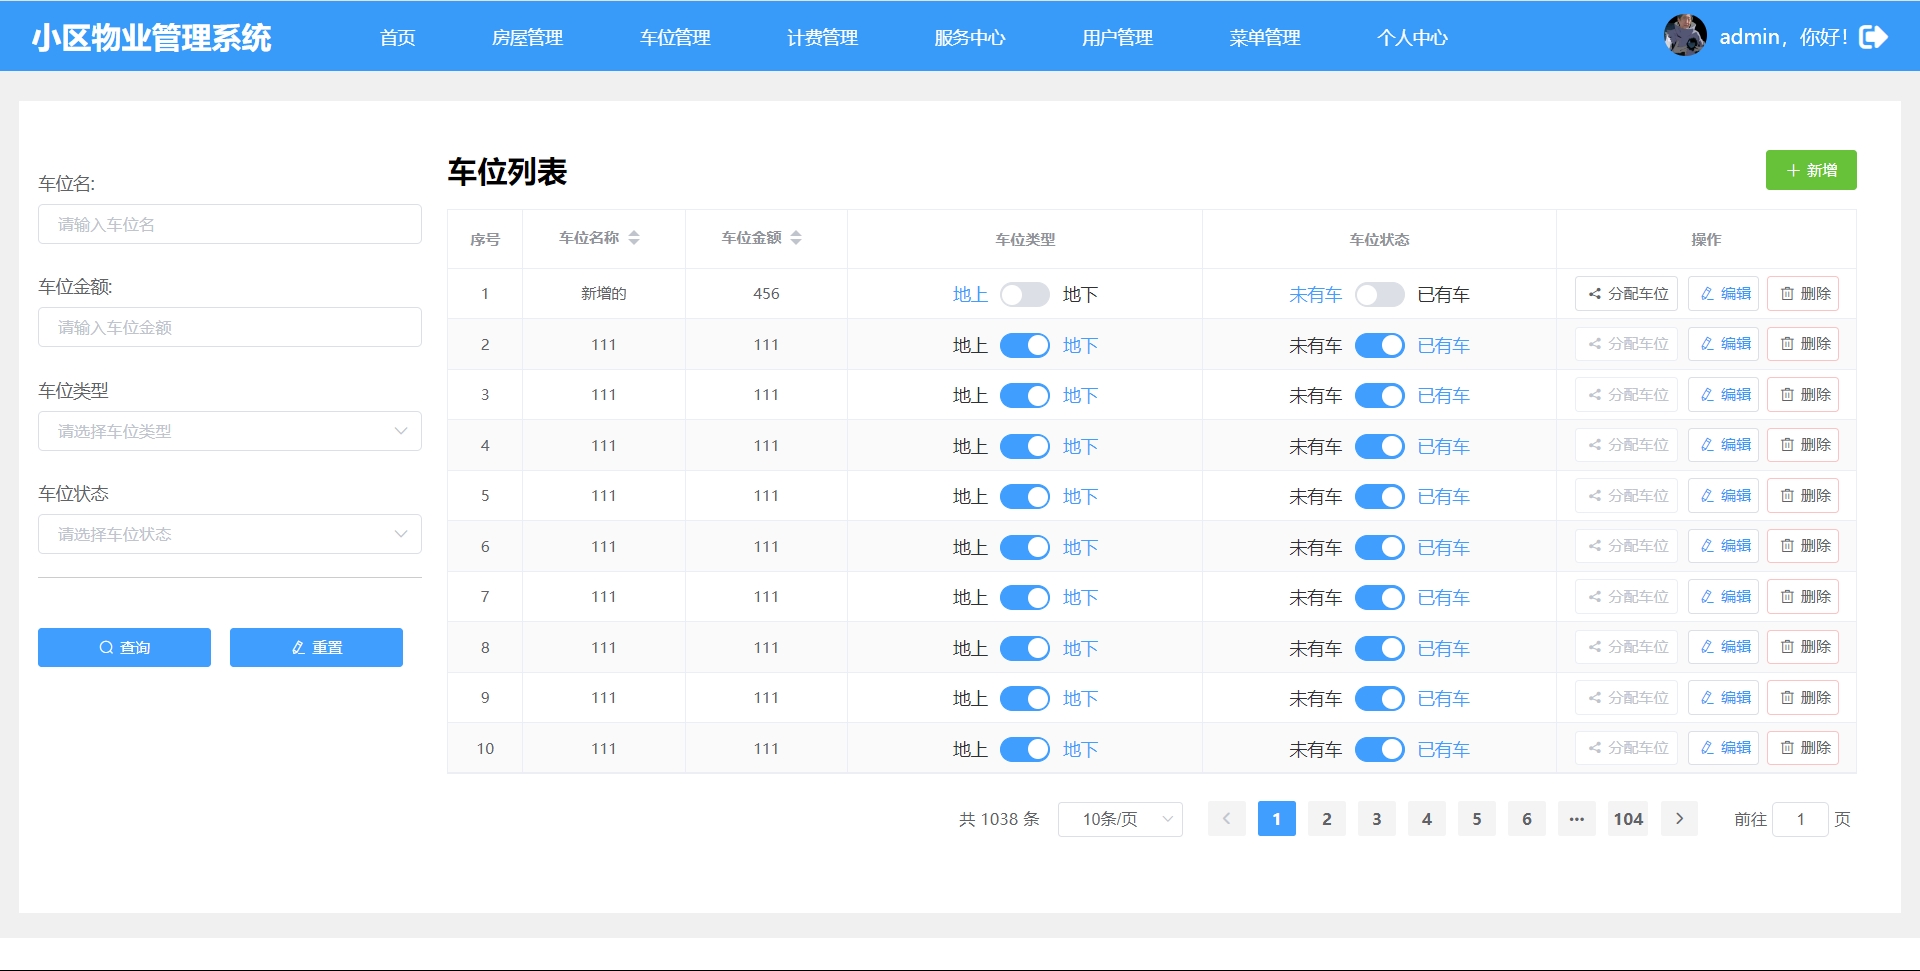Open the 10条/页 page size dropdown
1920x971 pixels.
(1120, 819)
